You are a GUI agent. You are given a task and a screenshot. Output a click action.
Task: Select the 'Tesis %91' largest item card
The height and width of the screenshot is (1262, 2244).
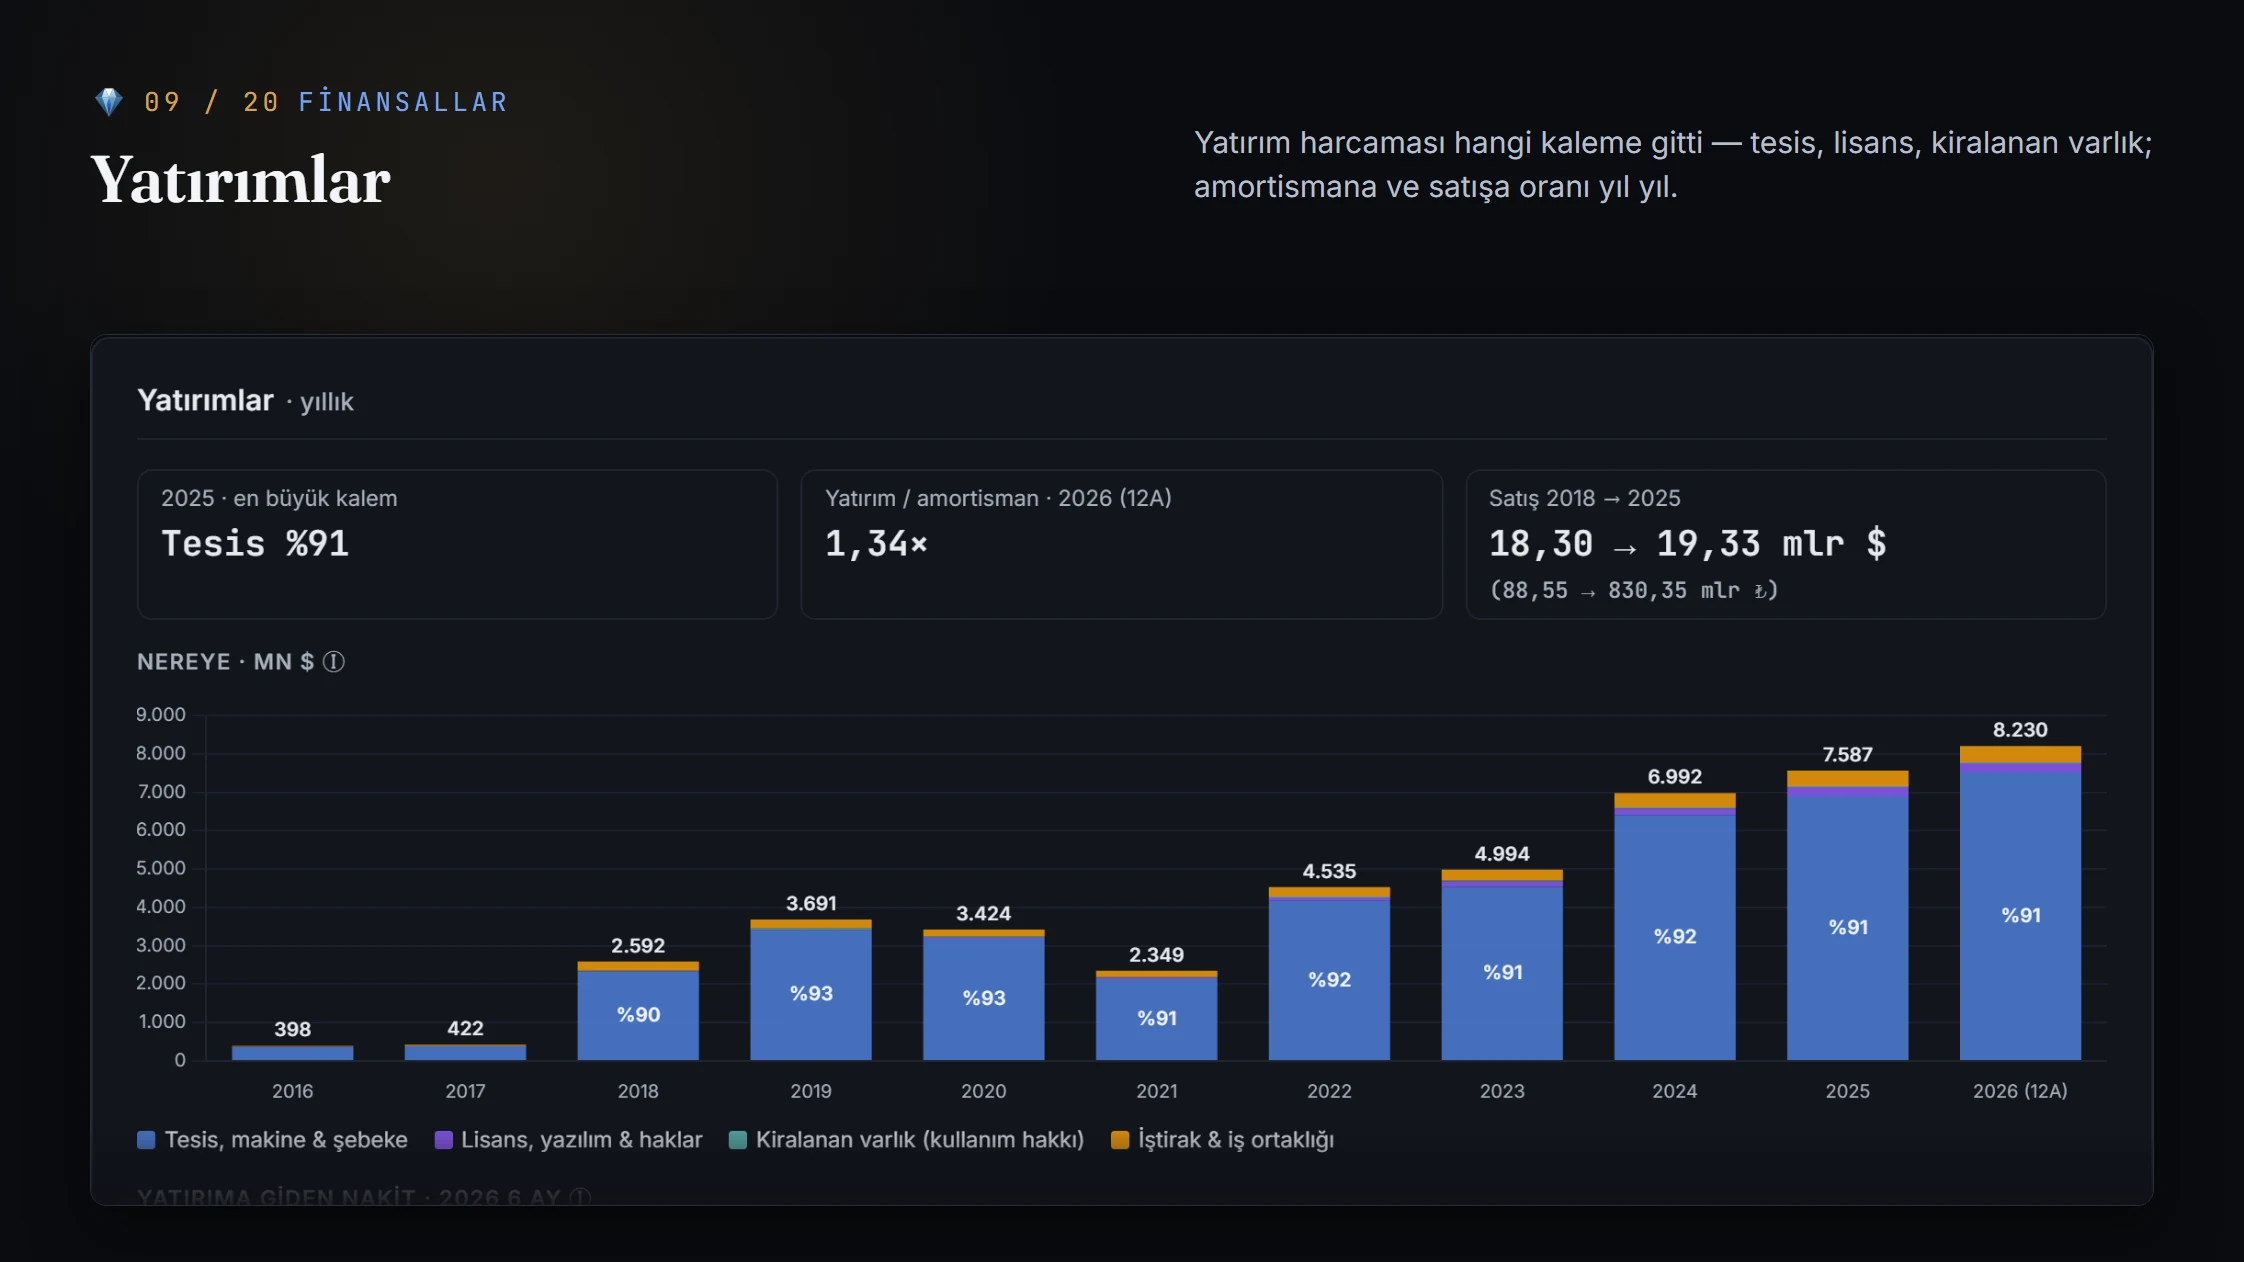coord(457,544)
